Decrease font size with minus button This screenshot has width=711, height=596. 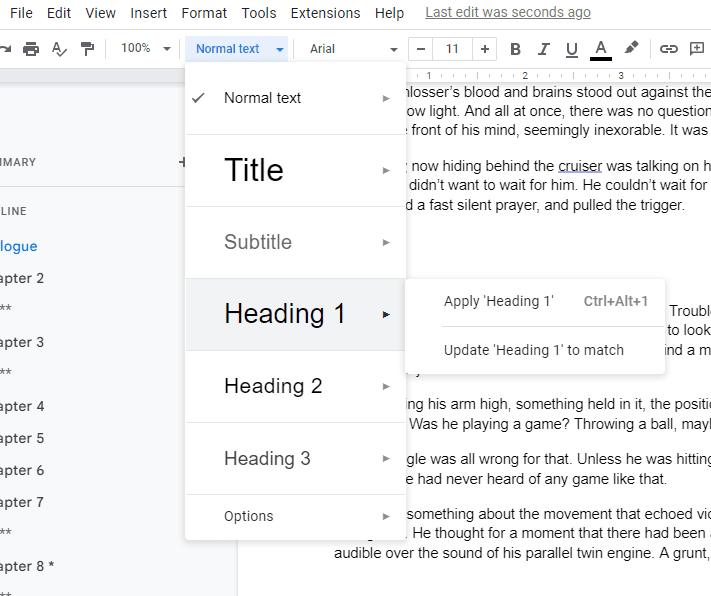[421, 49]
